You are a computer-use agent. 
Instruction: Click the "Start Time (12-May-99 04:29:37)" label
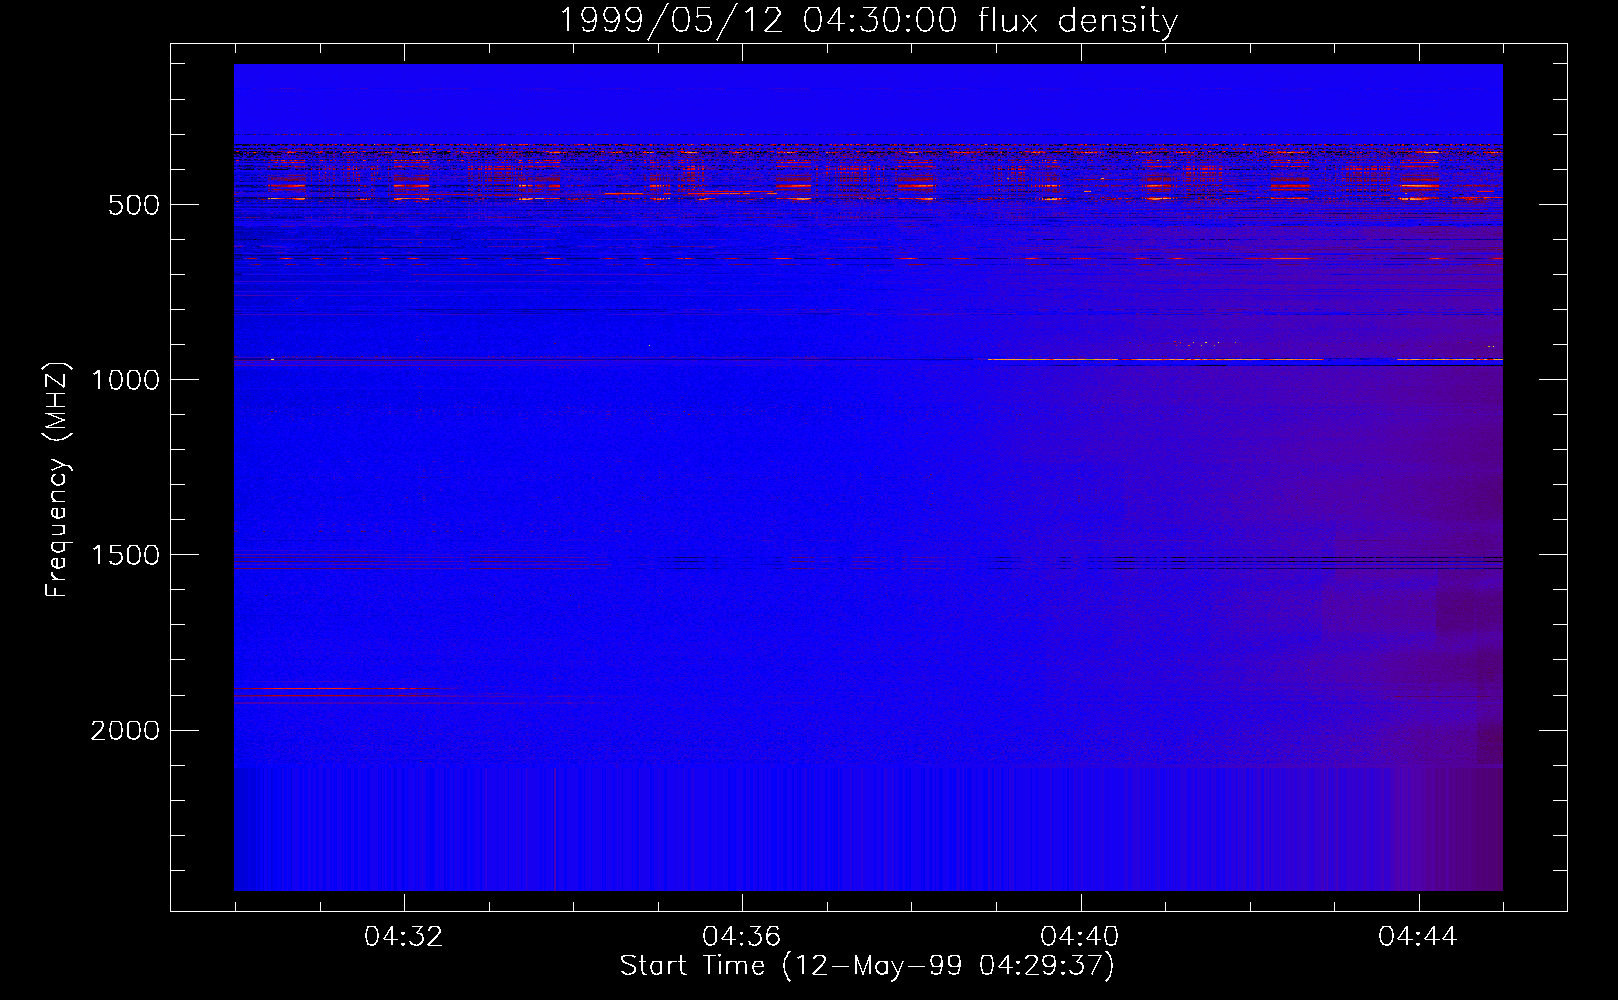coord(867,966)
